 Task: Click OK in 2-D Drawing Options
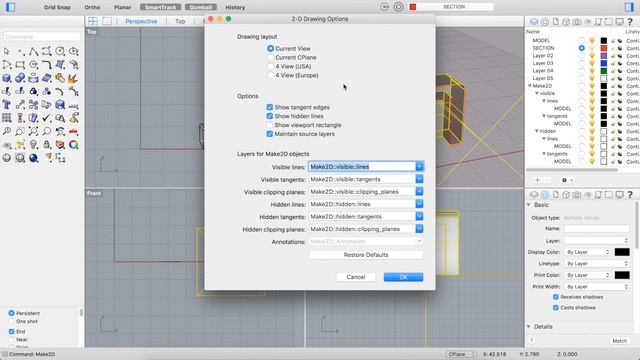click(403, 277)
